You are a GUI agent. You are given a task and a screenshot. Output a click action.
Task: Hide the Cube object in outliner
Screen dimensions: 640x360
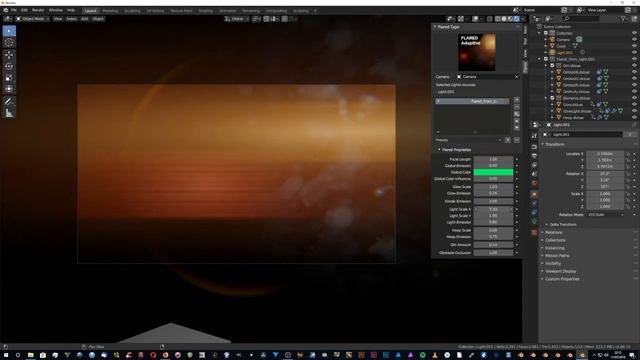point(634,46)
